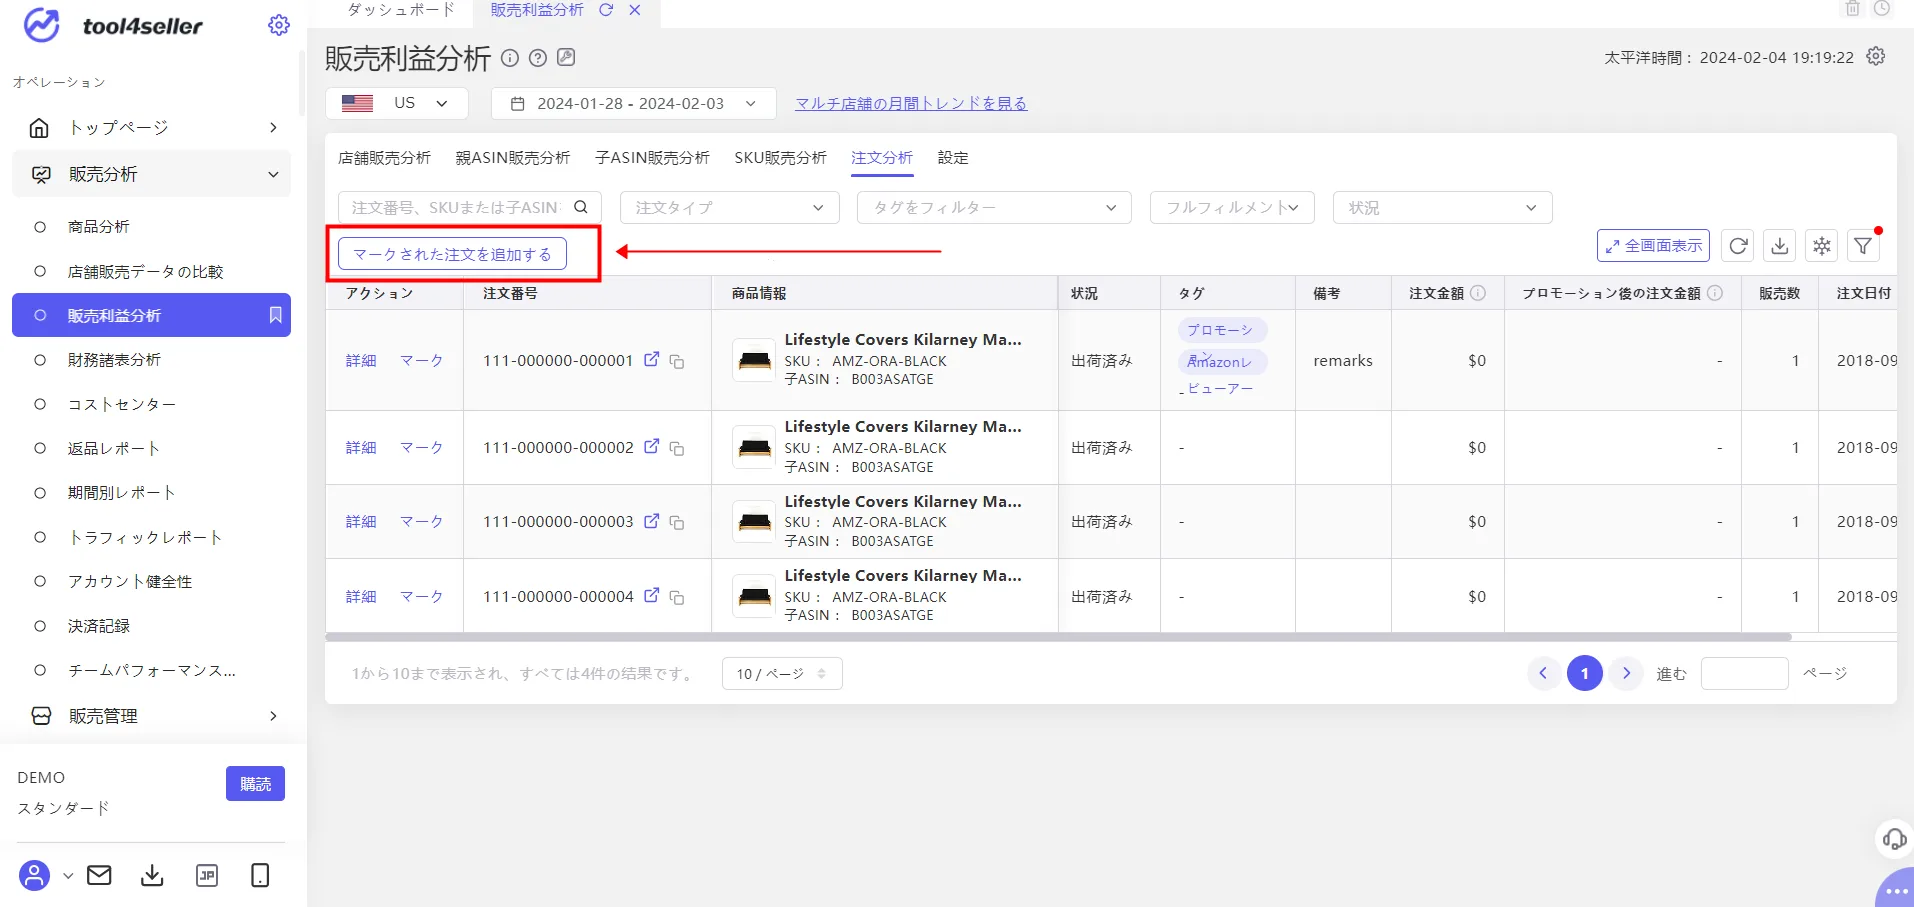
Task: Open 返品レポート in the sidebar
Action: tap(114, 448)
